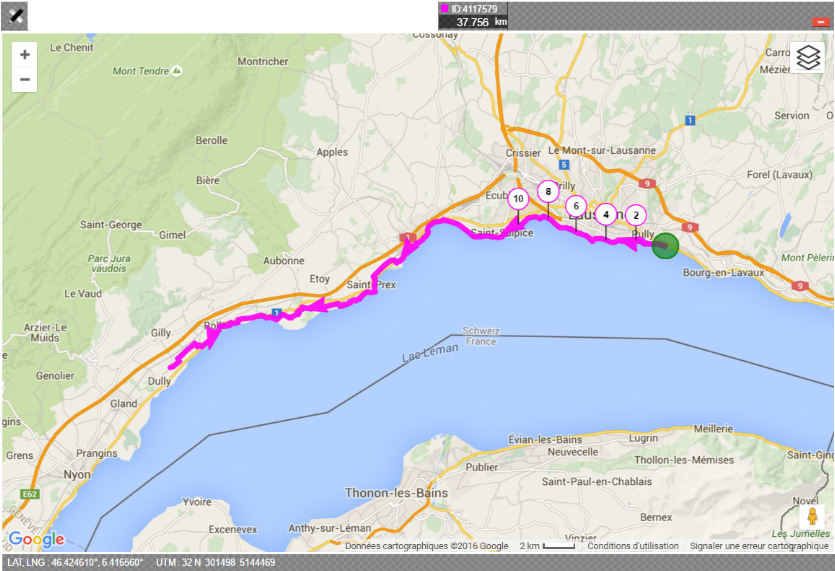Select kilometer marker 6
Screen dimensions: 835x571
coord(576,206)
